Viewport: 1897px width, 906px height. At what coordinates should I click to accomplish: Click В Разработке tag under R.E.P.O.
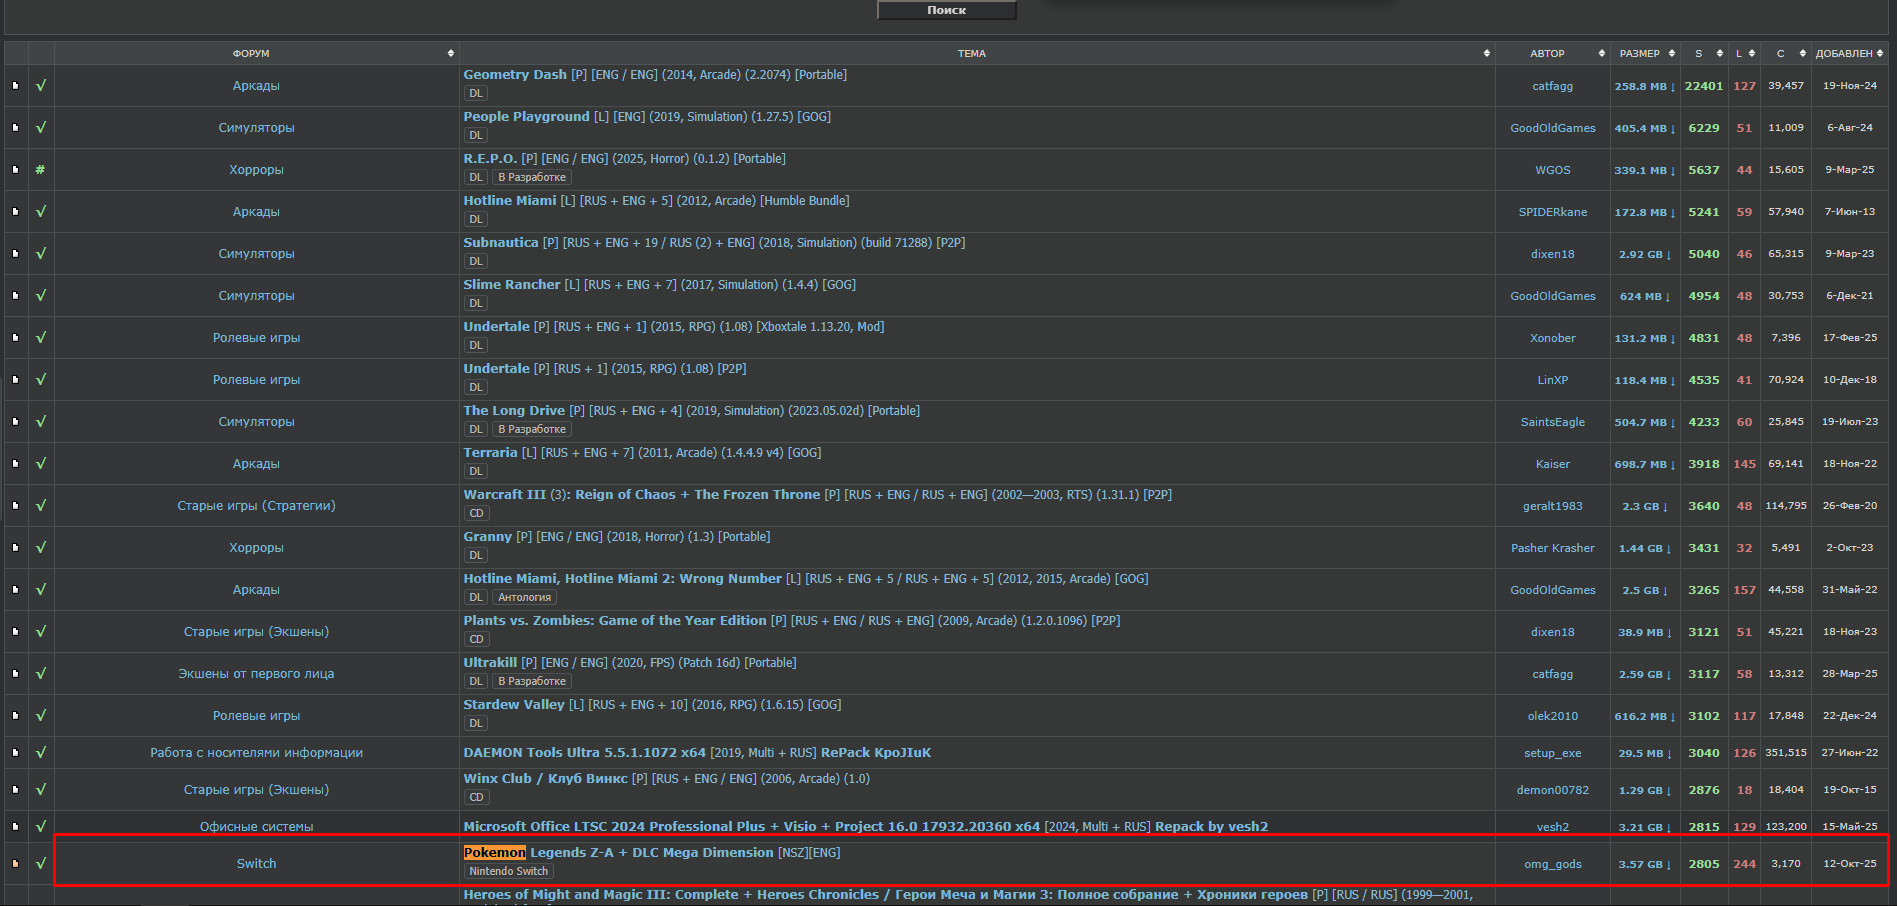pos(532,177)
